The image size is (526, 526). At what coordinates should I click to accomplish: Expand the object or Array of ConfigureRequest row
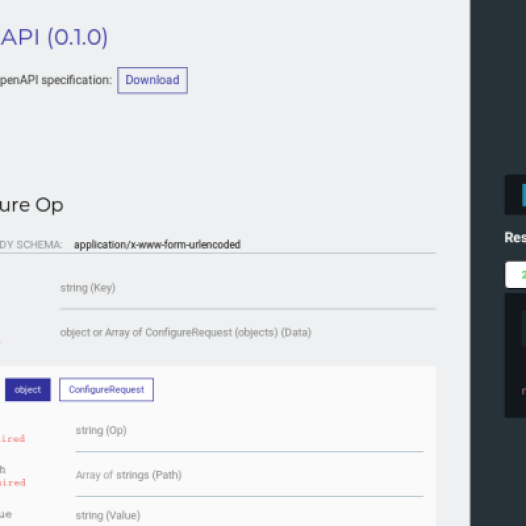186,332
